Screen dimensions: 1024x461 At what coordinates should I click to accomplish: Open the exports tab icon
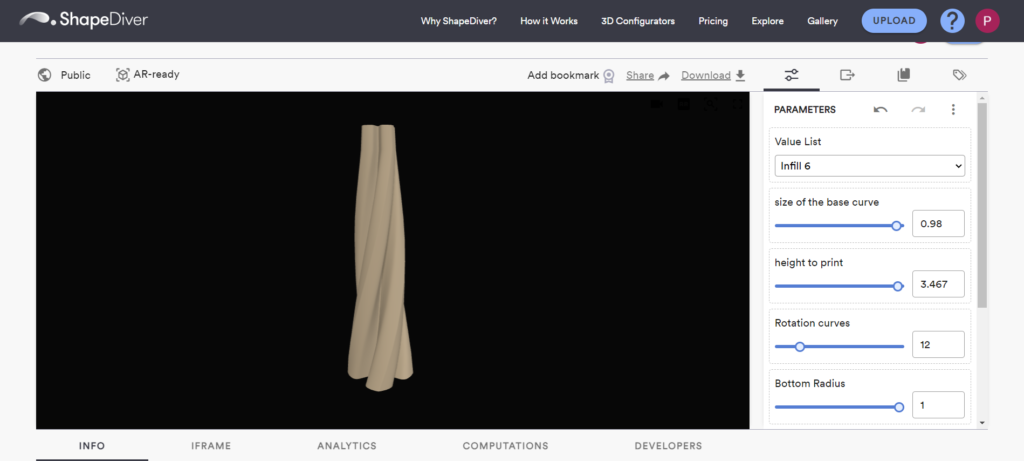(x=847, y=75)
